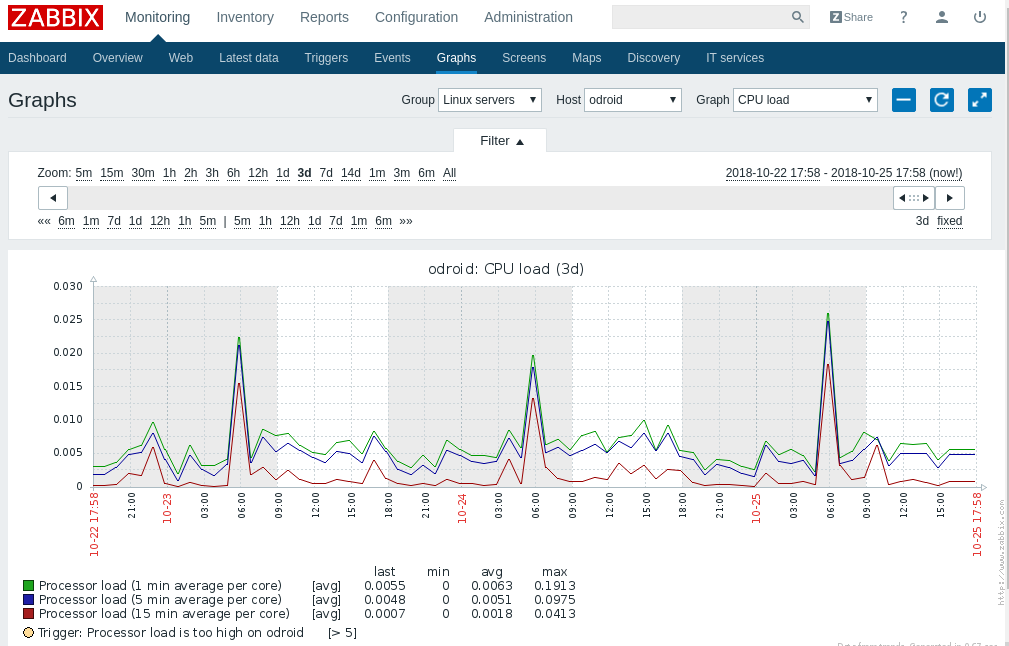Switch to fullscreen mode icon
1009x646 pixels.
tap(979, 100)
